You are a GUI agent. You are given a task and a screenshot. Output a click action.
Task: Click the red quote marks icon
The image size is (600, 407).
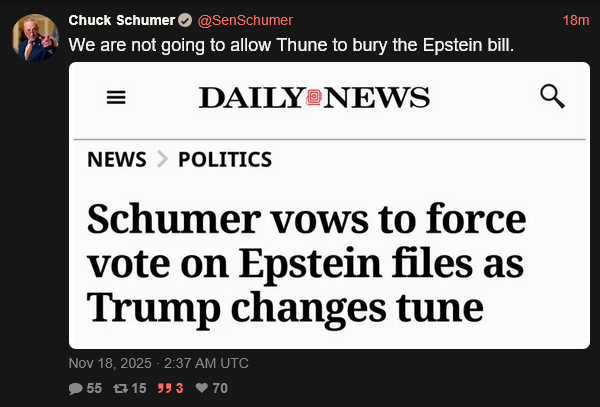pyautogui.click(x=166, y=388)
